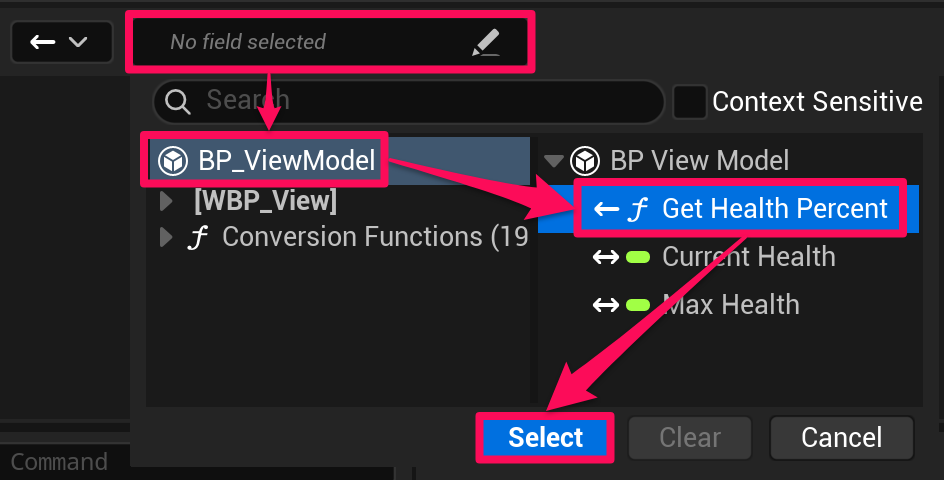
Task: Click the green float pin beside Max Health
Action: tap(638, 305)
